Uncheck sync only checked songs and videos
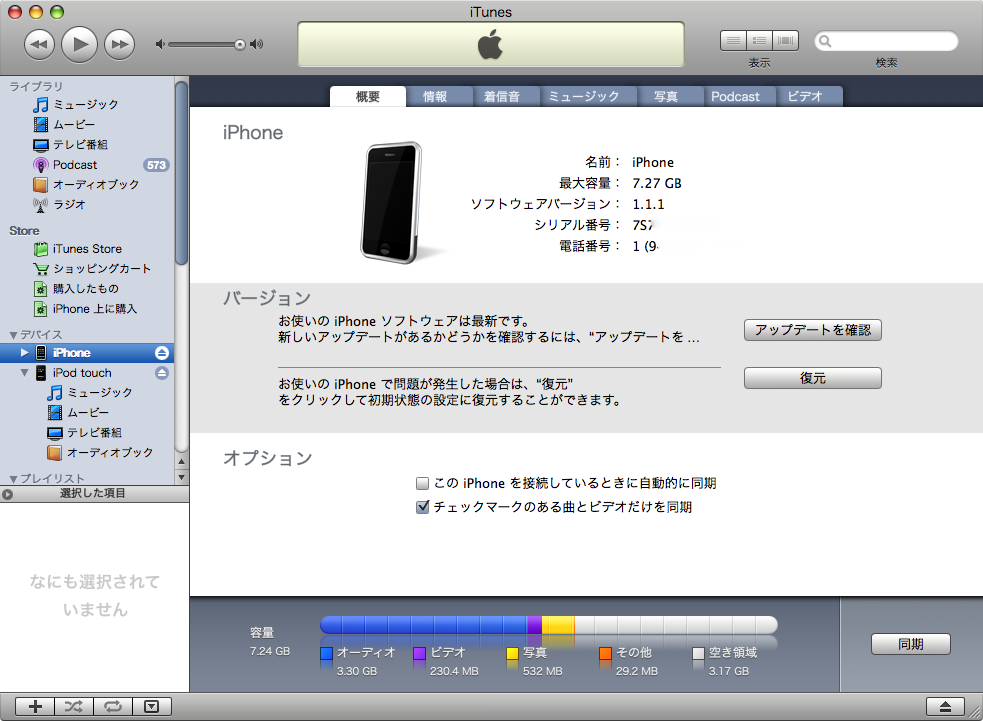 tap(422, 507)
